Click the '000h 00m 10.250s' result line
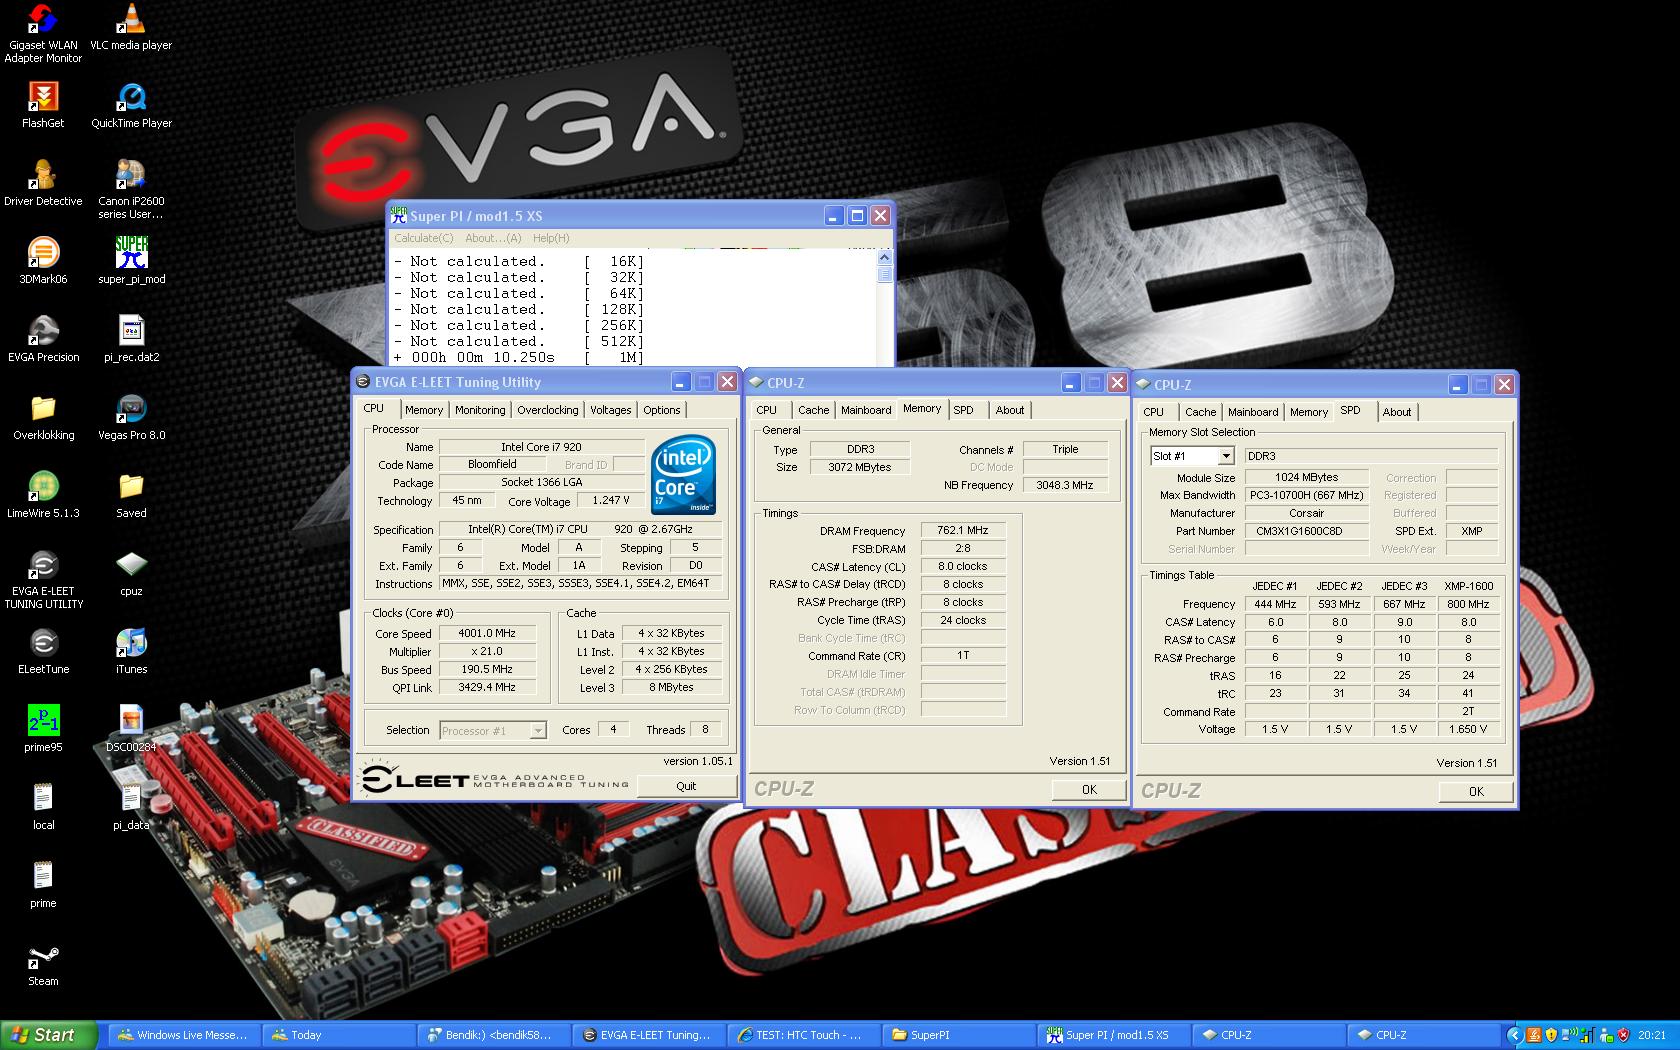The width and height of the screenshot is (1680, 1050). (519, 357)
